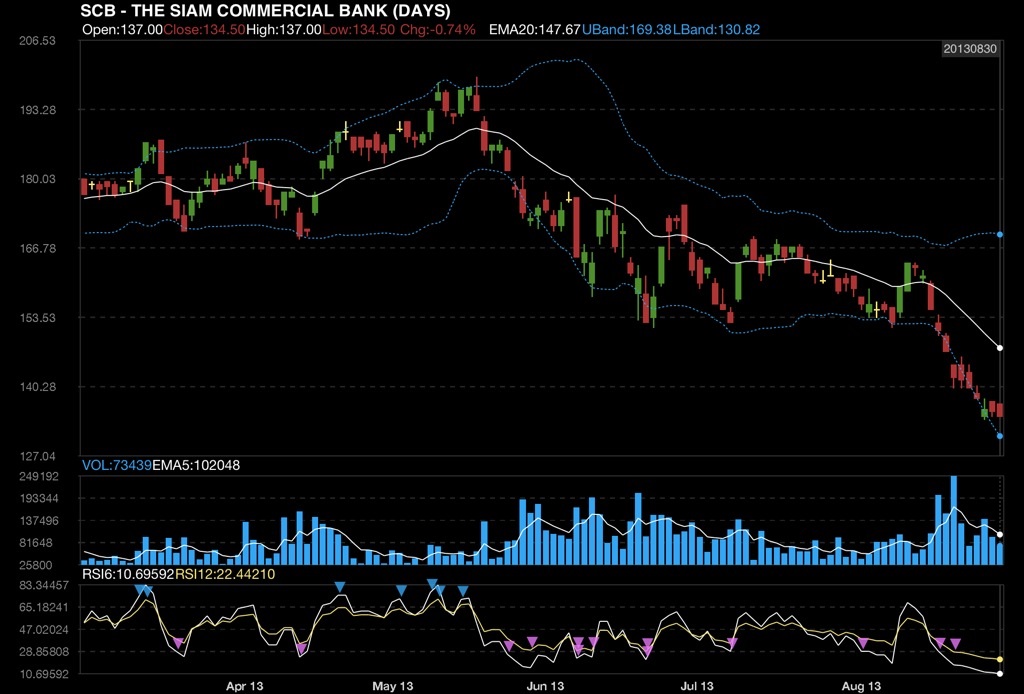Image resolution: width=1024 pixels, height=694 pixels.
Task: Click the Apr 13 date axis label
Action: click(x=244, y=686)
